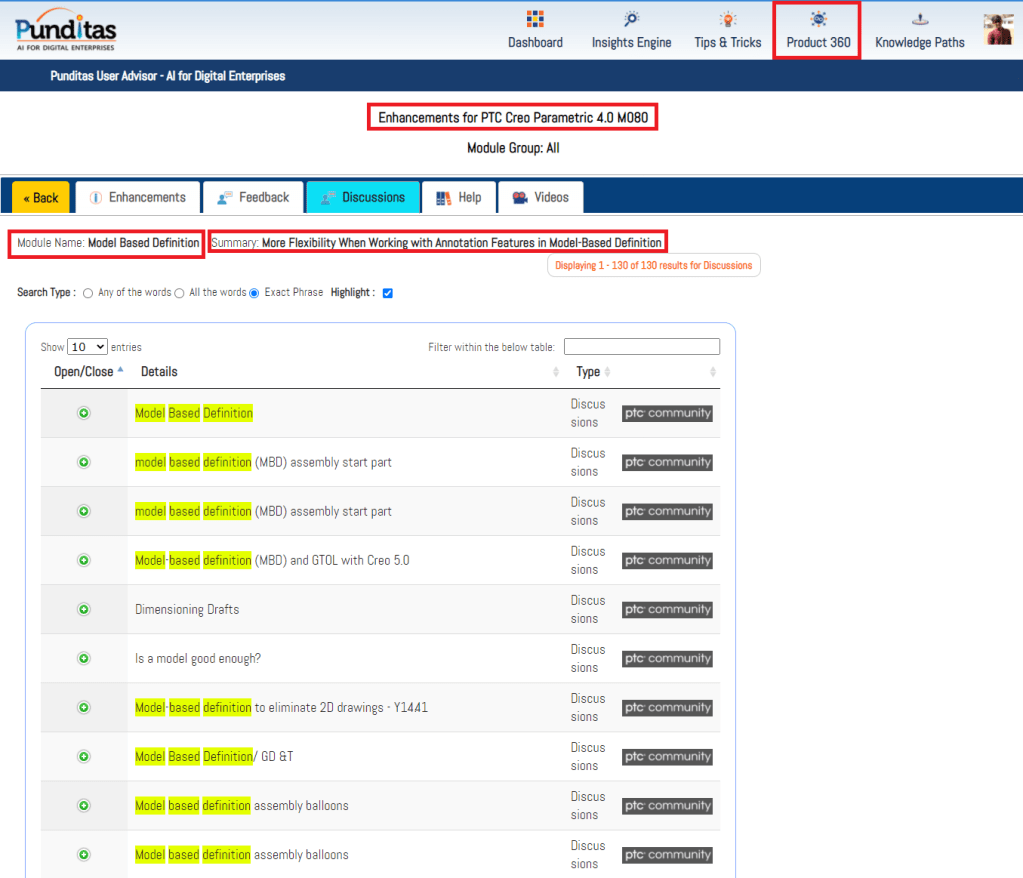Open the Show entries count dropdown
The width and height of the screenshot is (1023, 878).
(x=87, y=347)
